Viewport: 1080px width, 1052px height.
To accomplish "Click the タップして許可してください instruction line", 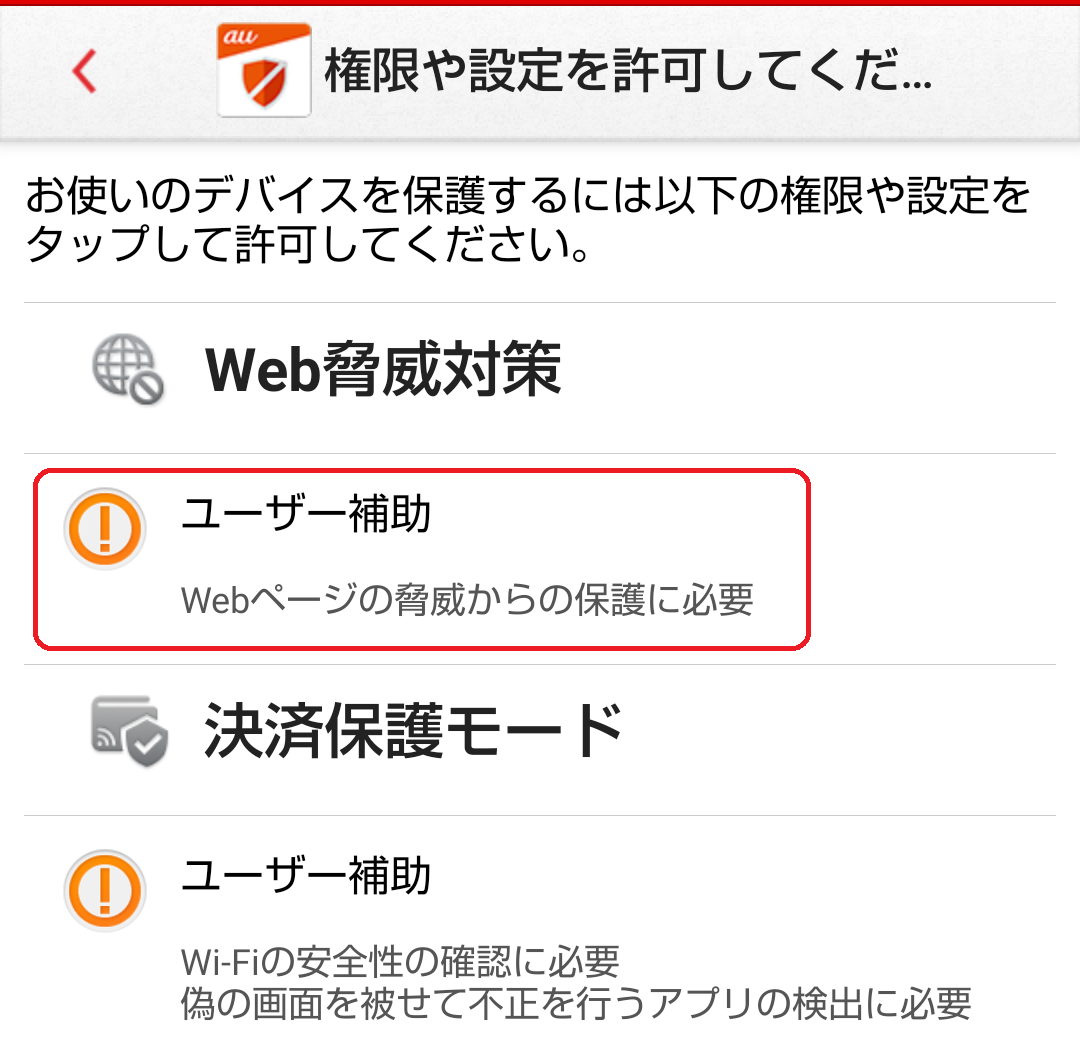I will tap(308, 245).
